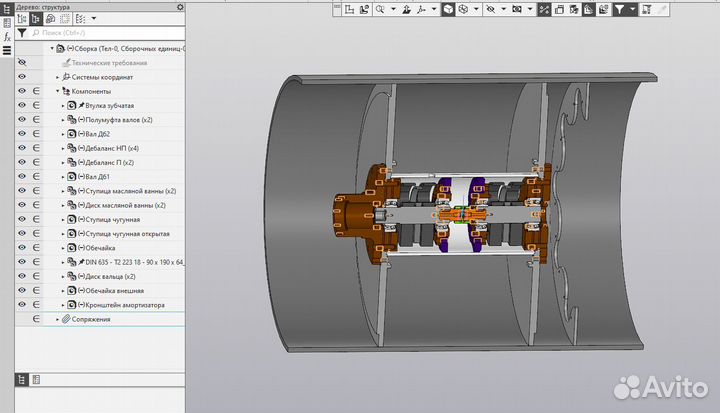This screenshot has width=720, height=413.
Task: Open the variables fx panel in left sidebar
Action: click(6, 34)
